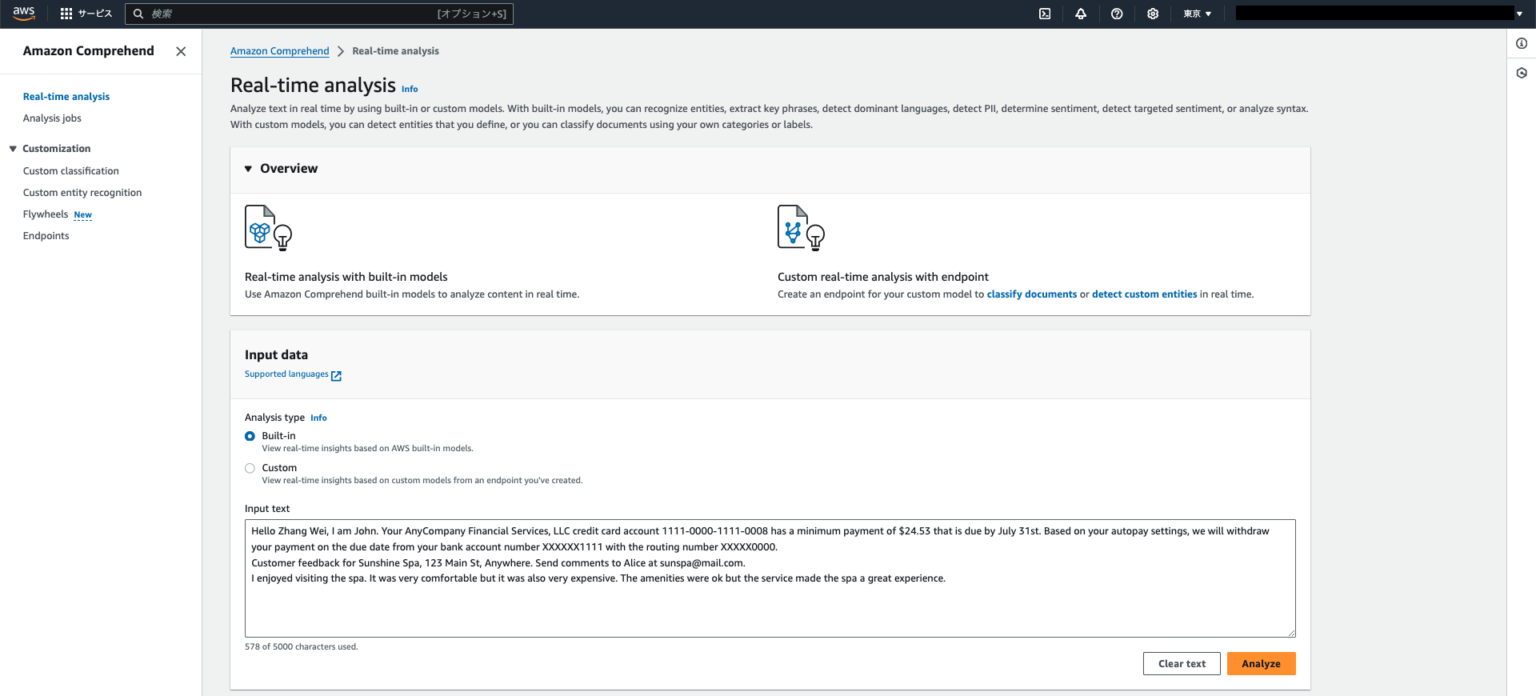The image size is (1536, 696).
Task: Open the Info side panel icon
Action: 1521,43
